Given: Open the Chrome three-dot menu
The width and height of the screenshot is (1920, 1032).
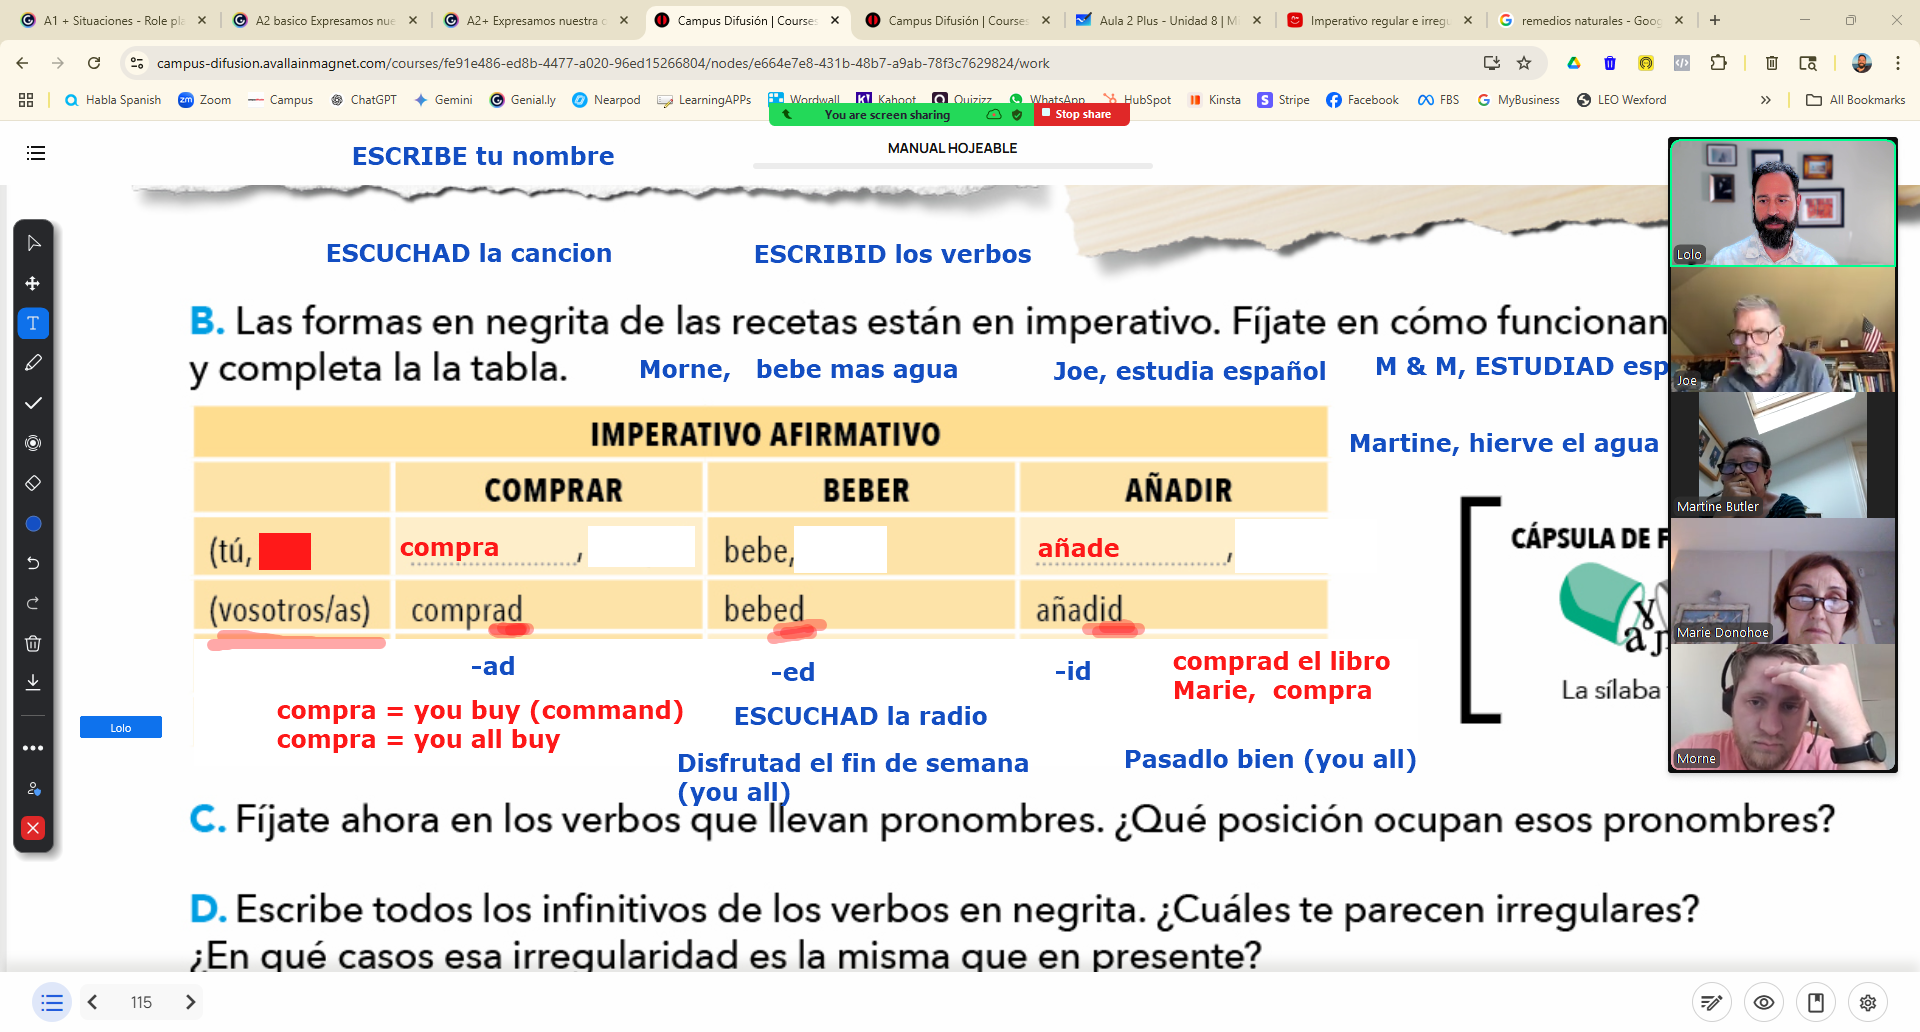Looking at the screenshot, I should 1897,63.
